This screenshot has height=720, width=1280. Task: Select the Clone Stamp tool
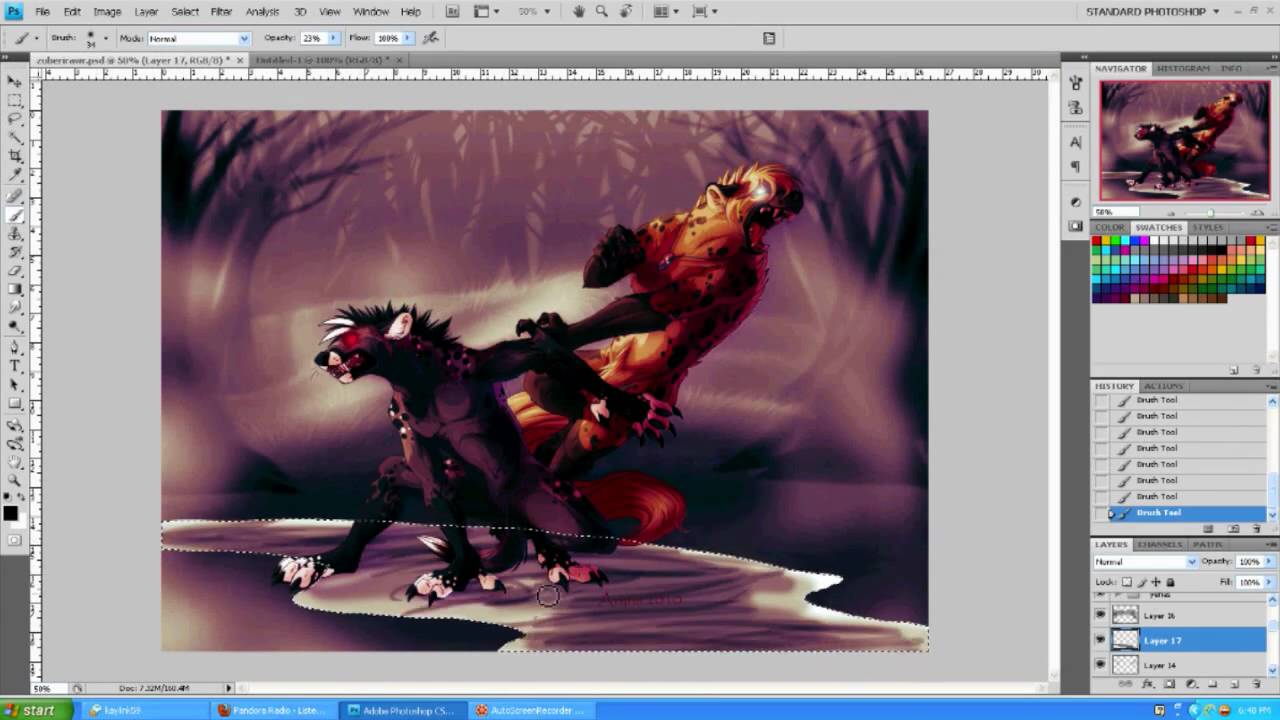point(15,233)
